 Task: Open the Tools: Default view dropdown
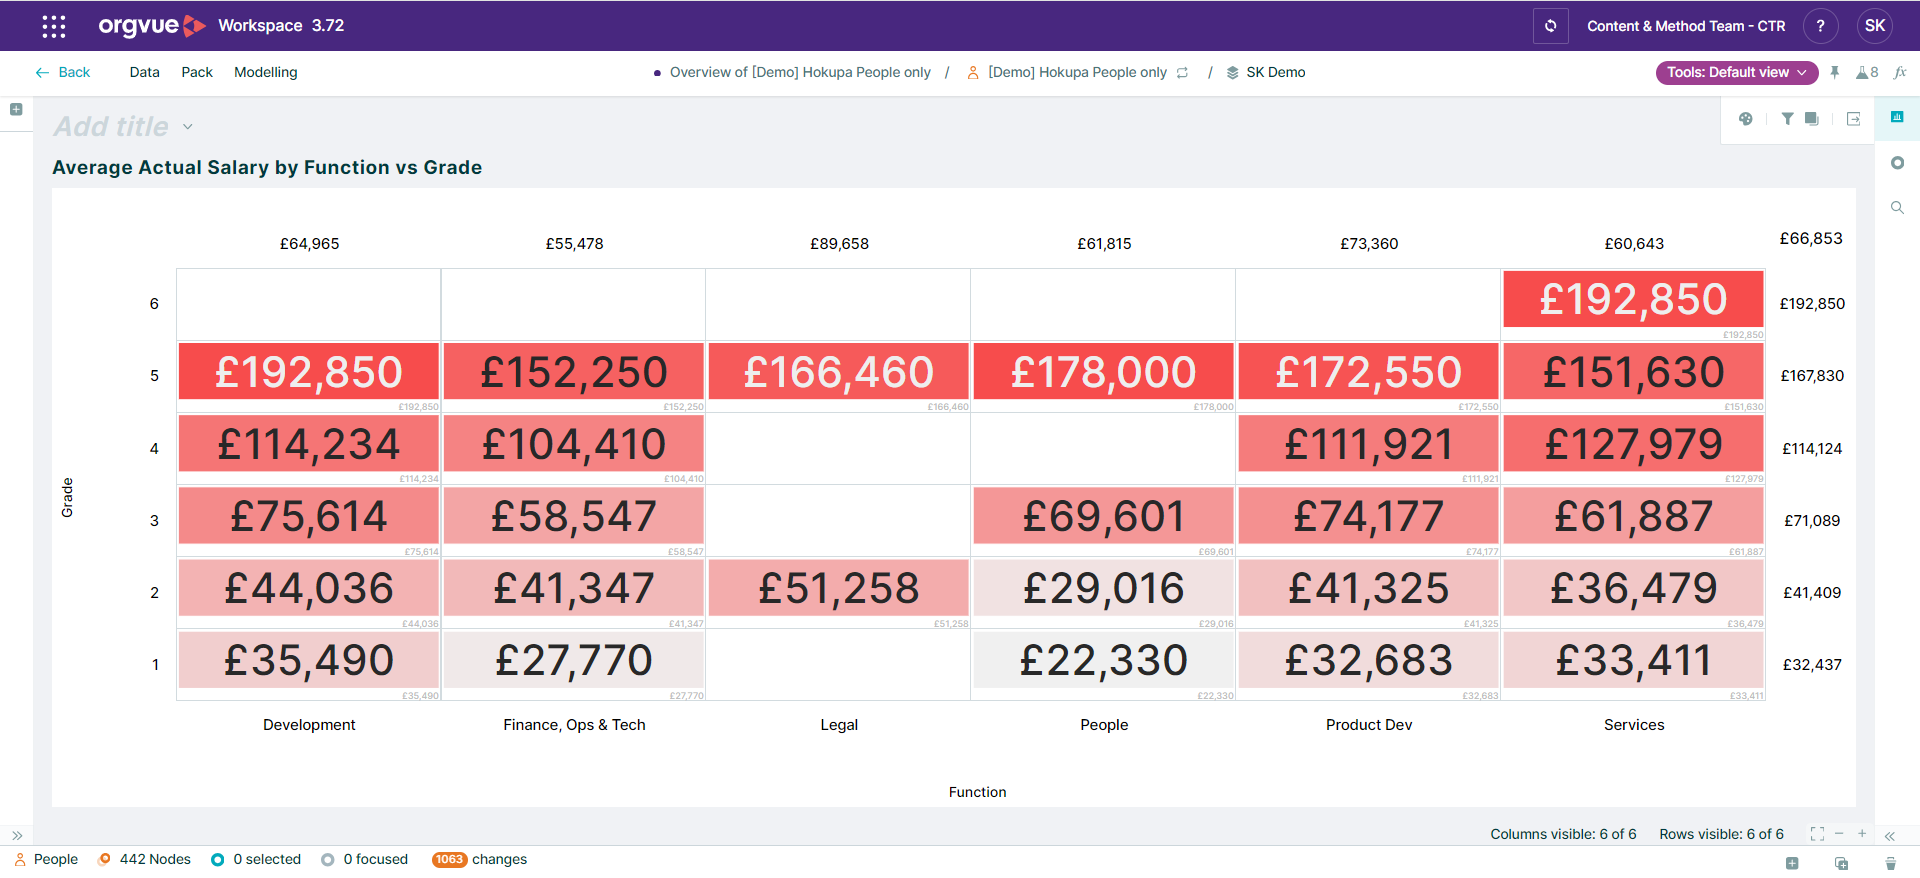1737,72
